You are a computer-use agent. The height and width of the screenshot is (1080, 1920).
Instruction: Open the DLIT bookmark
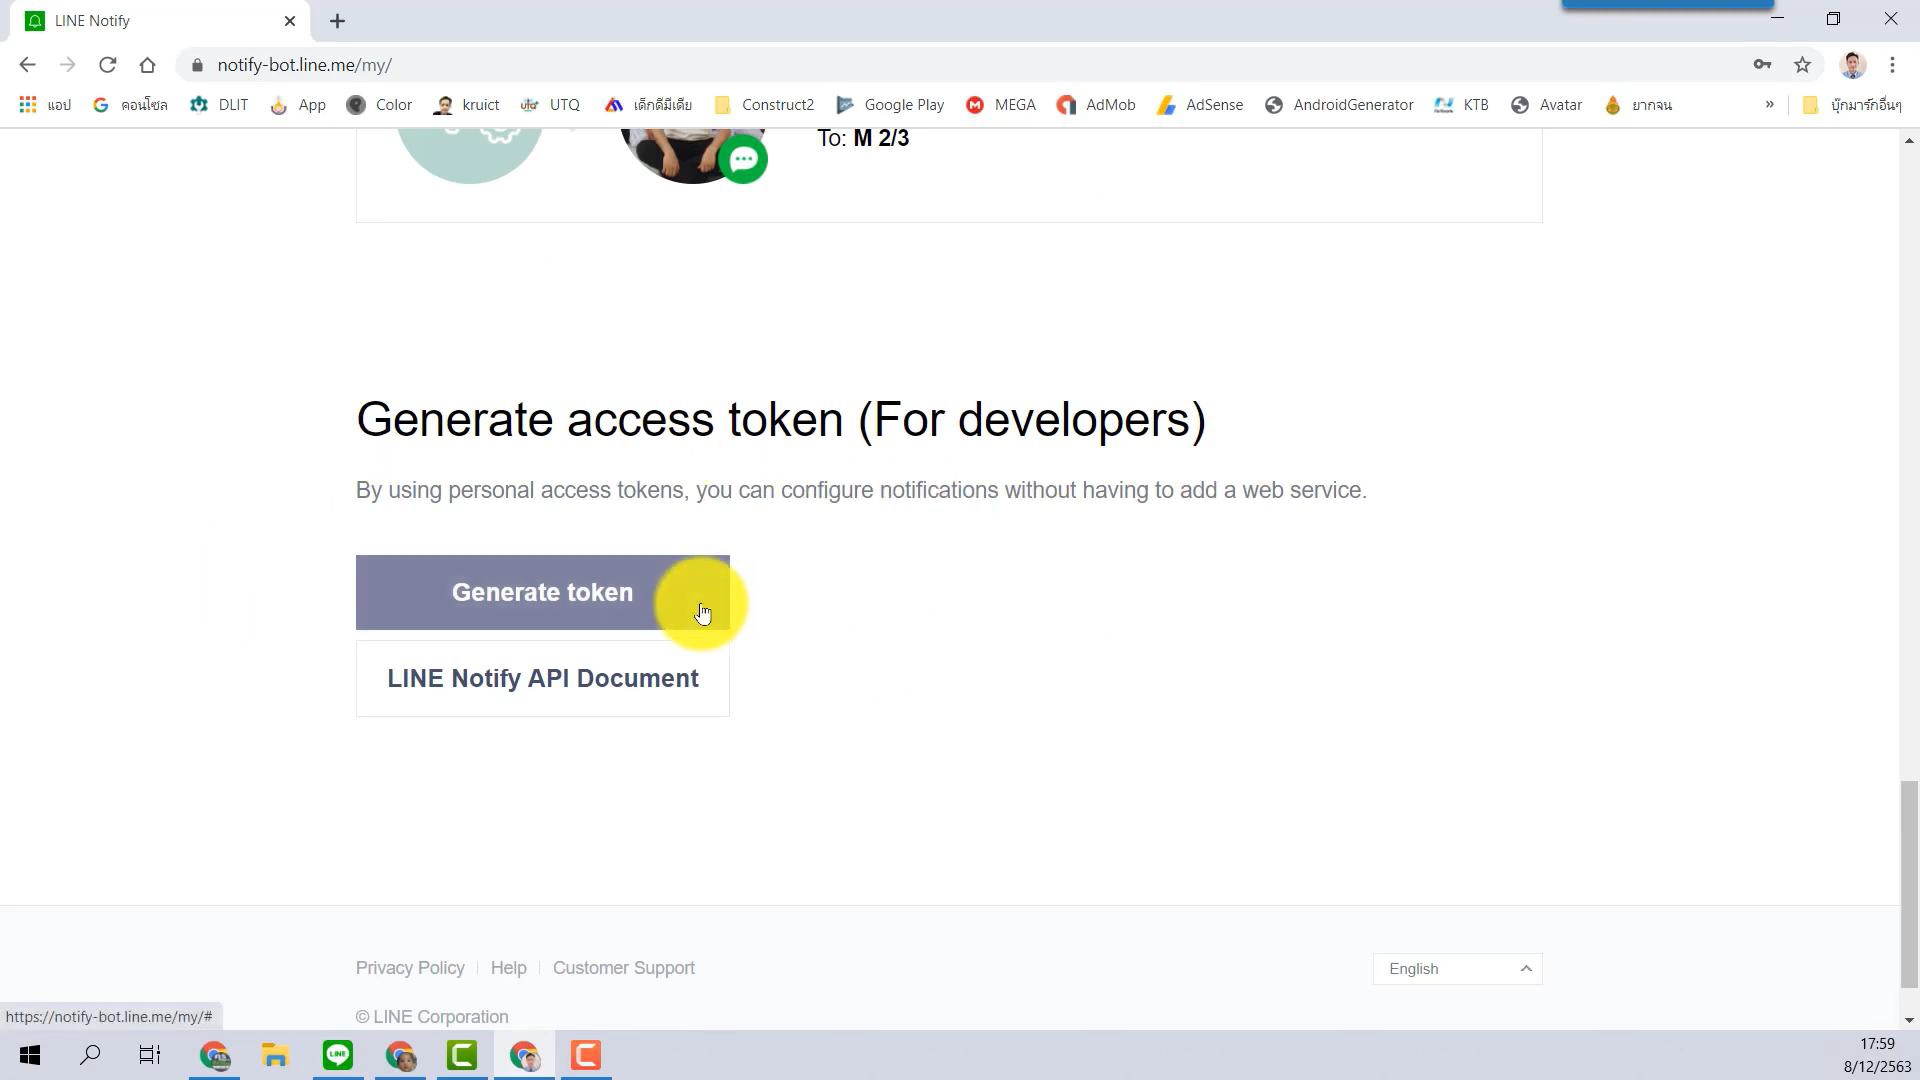click(219, 105)
